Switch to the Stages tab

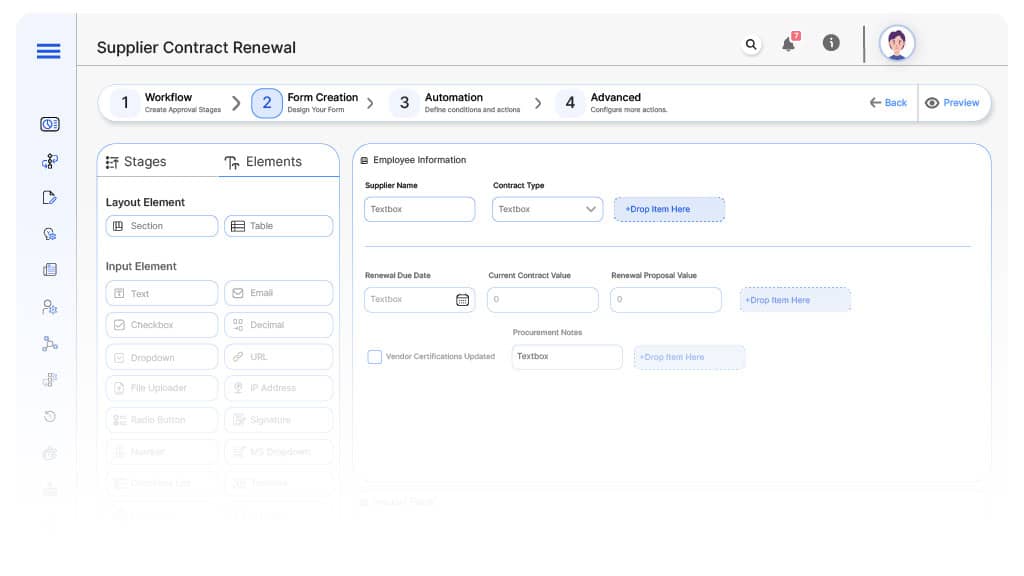click(x=136, y=161)
